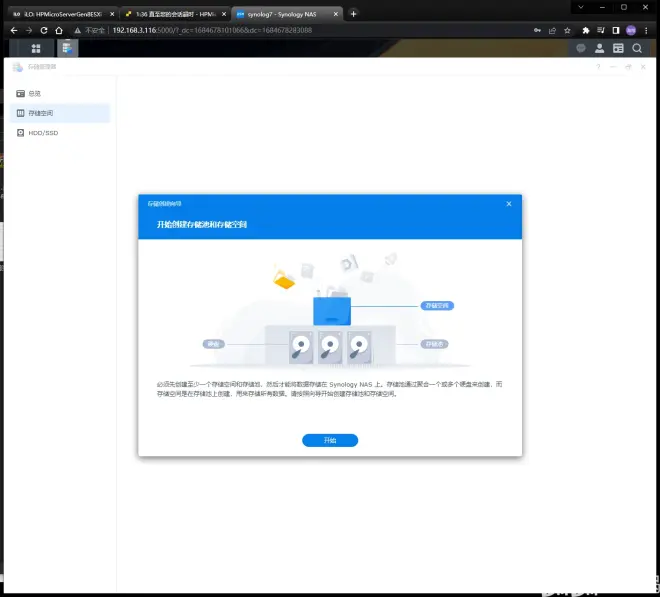Click the Storage Manager icon in DSM taskbar
This screenshot has height=597, width=660.
(x=67, y=48)
